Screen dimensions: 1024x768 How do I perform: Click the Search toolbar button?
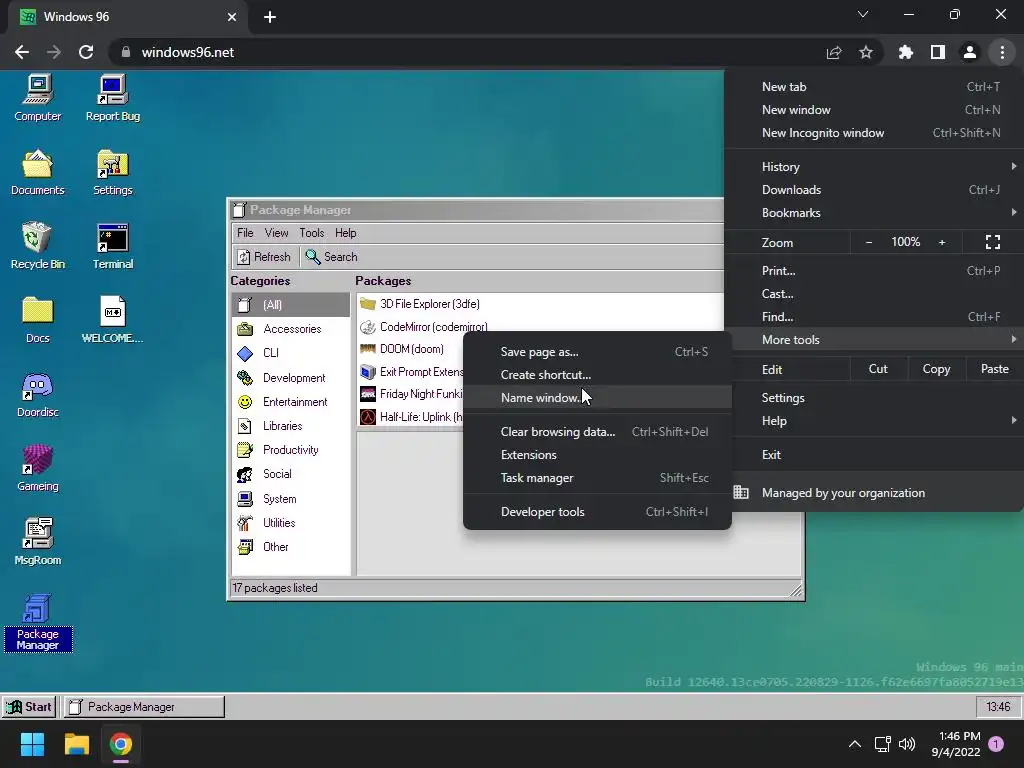(x=332, y=257)
